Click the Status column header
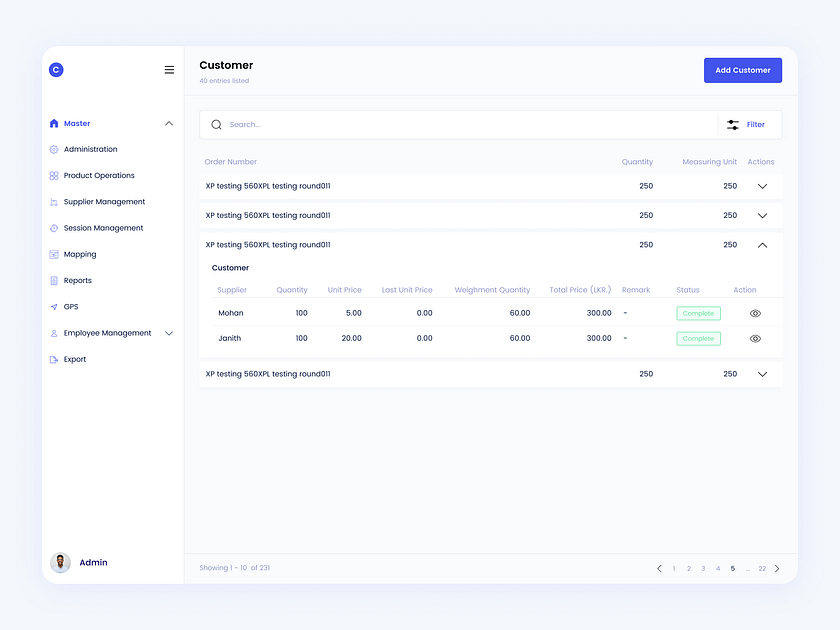This screenshot has height=630, width=840. click(x=688, y=290)
